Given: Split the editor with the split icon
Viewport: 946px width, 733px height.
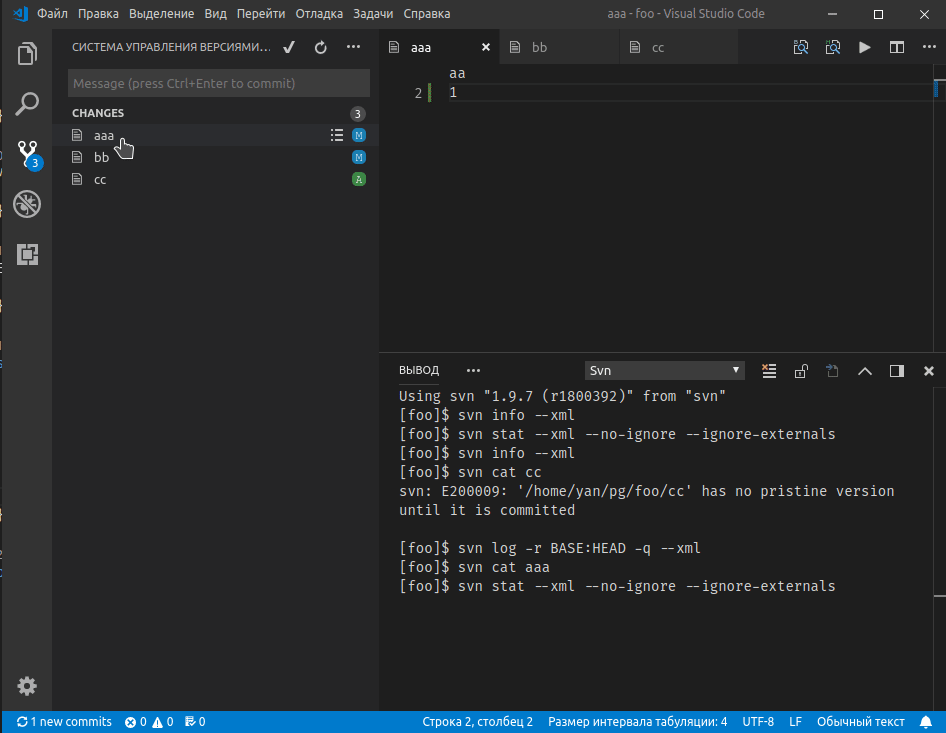Looking at the screenshot, I should [897, 47].
